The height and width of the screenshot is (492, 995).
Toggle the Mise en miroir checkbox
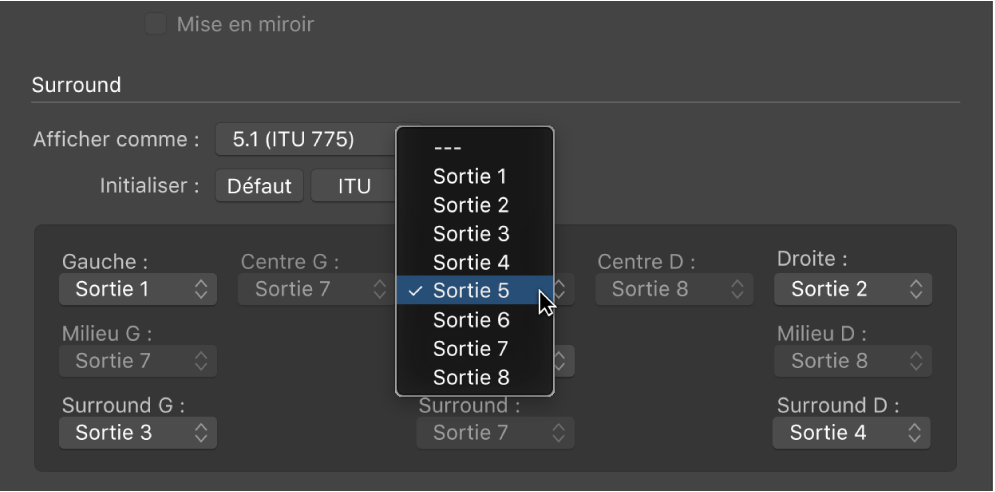click(156, 24)
